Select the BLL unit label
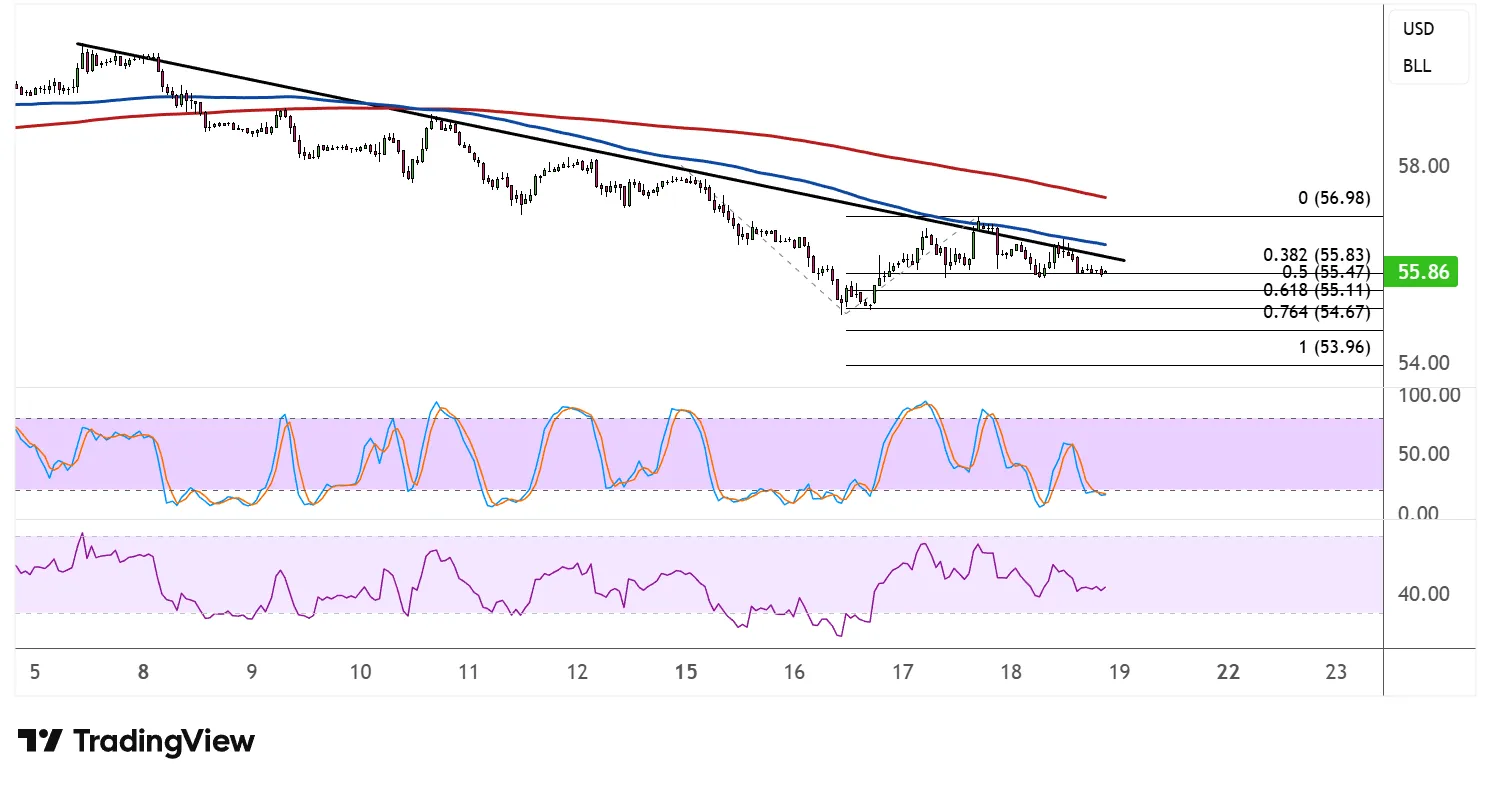Screen dimensions: 1491x786 click(x=1417, y=66)
